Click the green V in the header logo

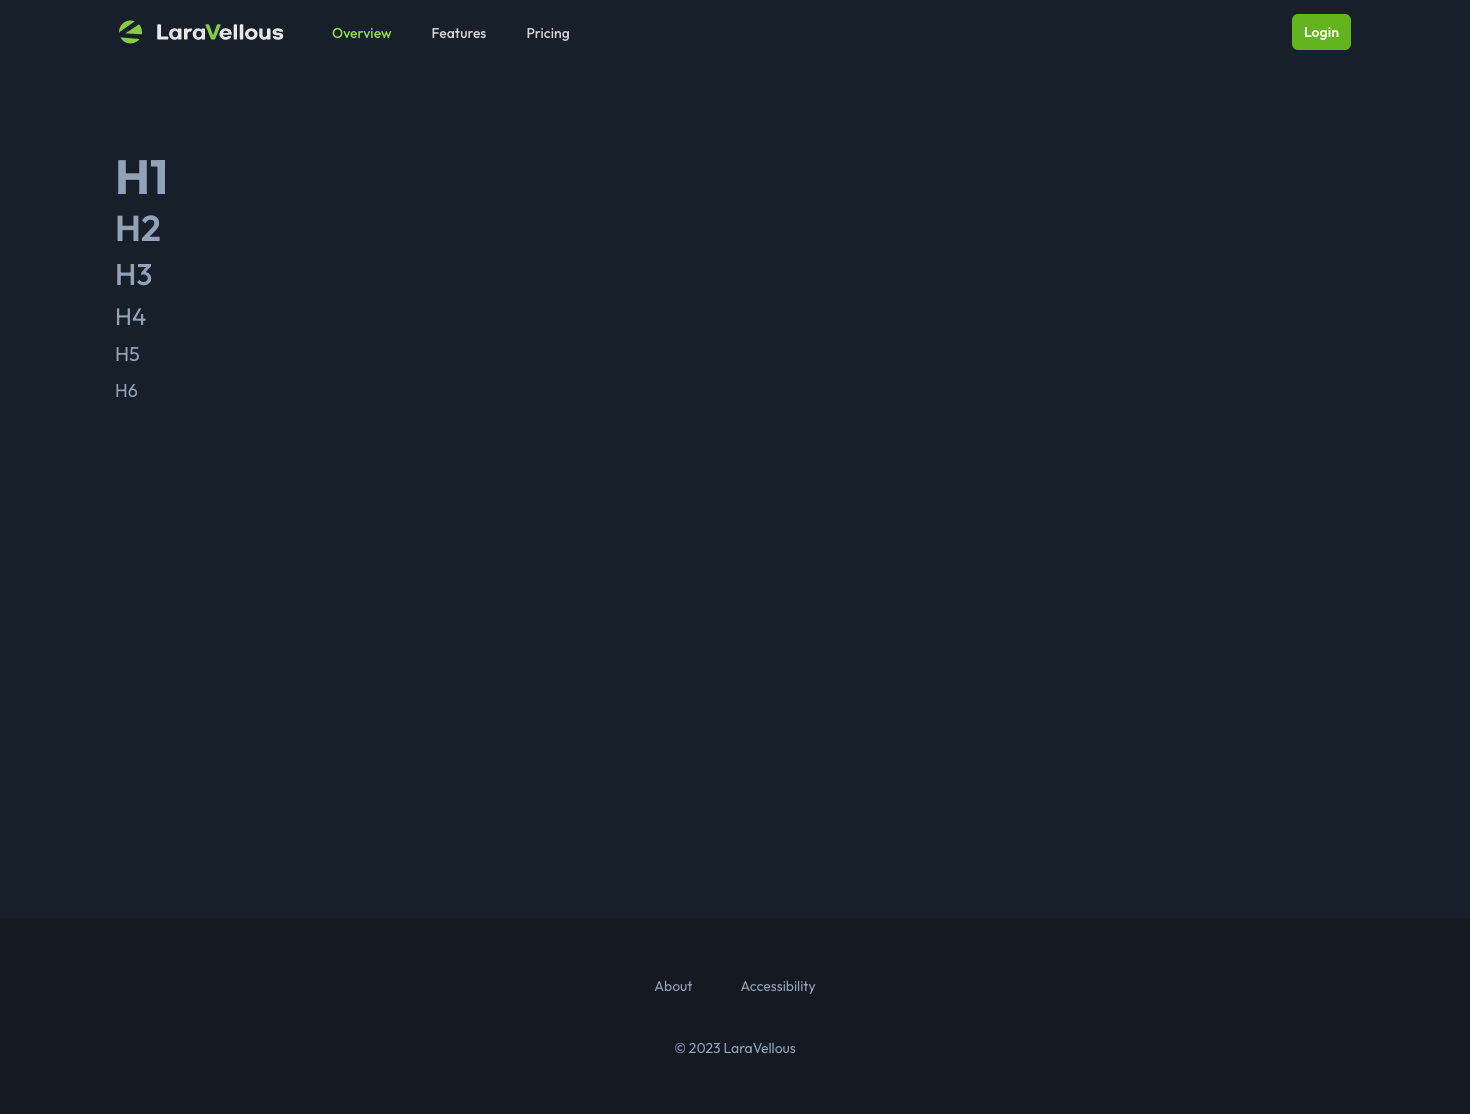[x=212, y=33]
